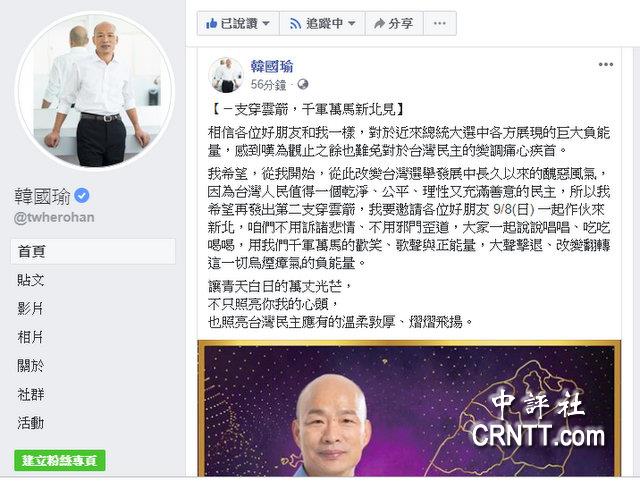Open the post's three-dot options menu
The width and height of the screenshot is (640, 481).
click(x=606, y=65)
